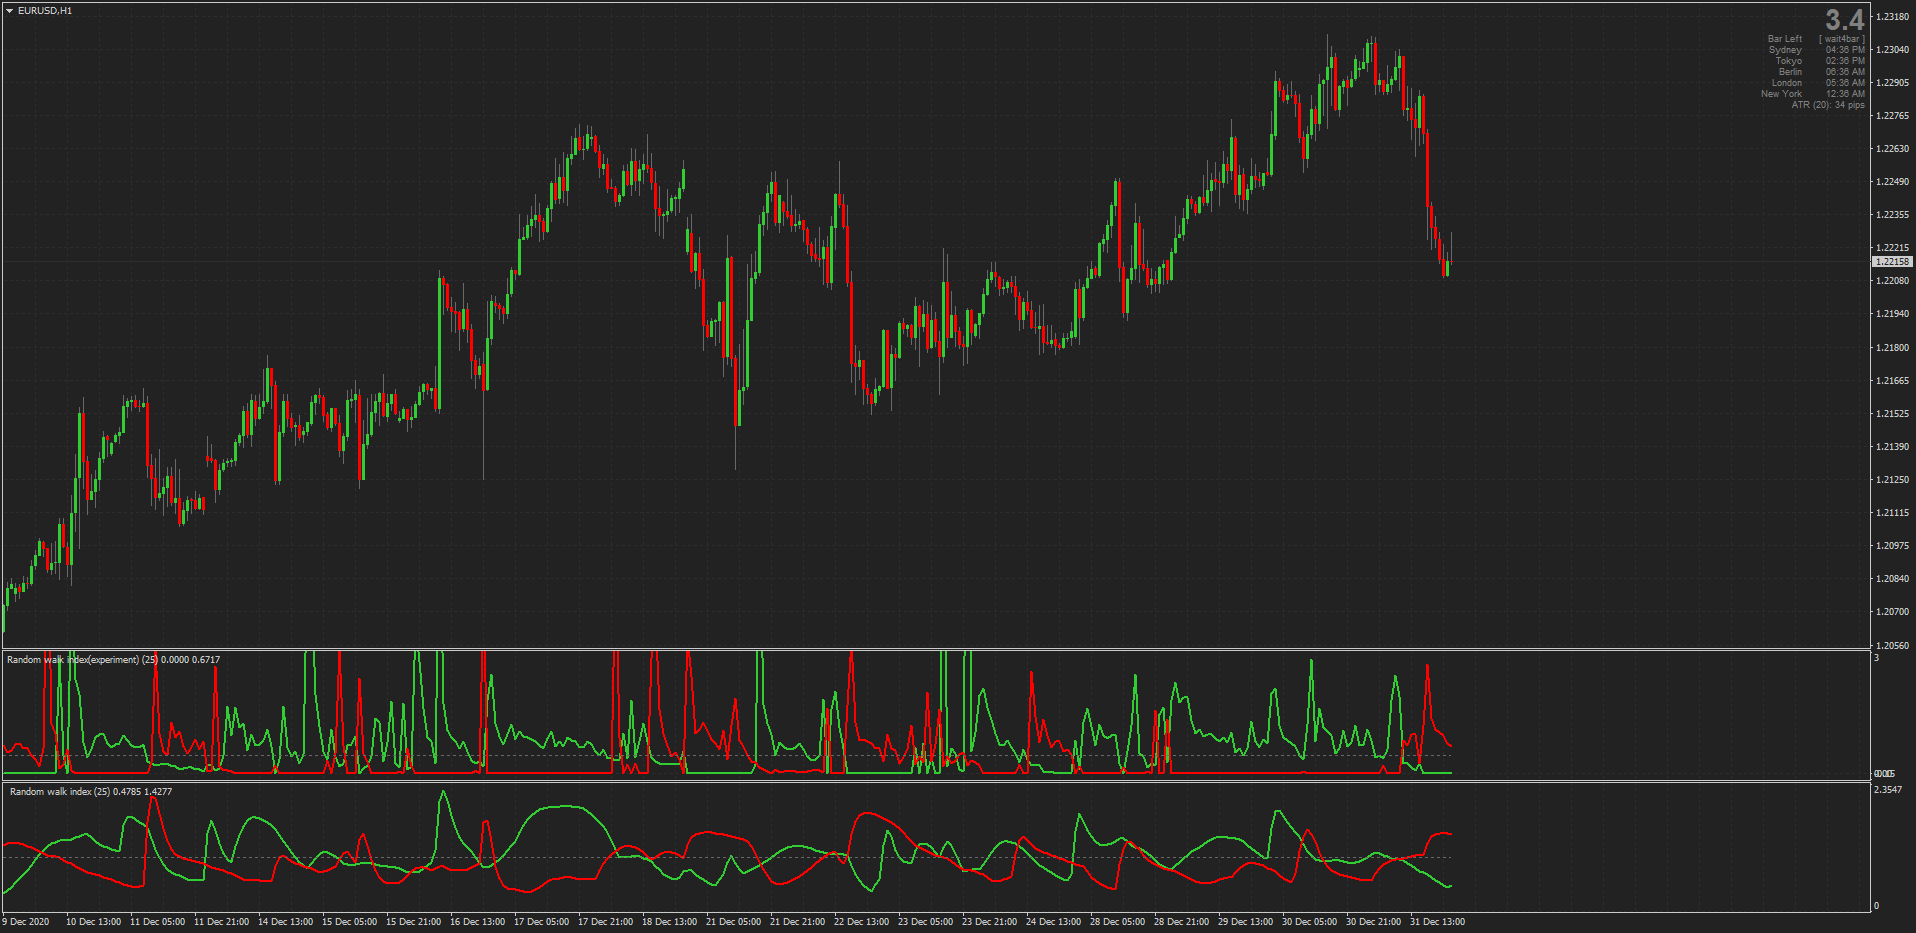Click the ATR (20): 34 pips readout
1916x933 pixels.
click(1828, 105)
